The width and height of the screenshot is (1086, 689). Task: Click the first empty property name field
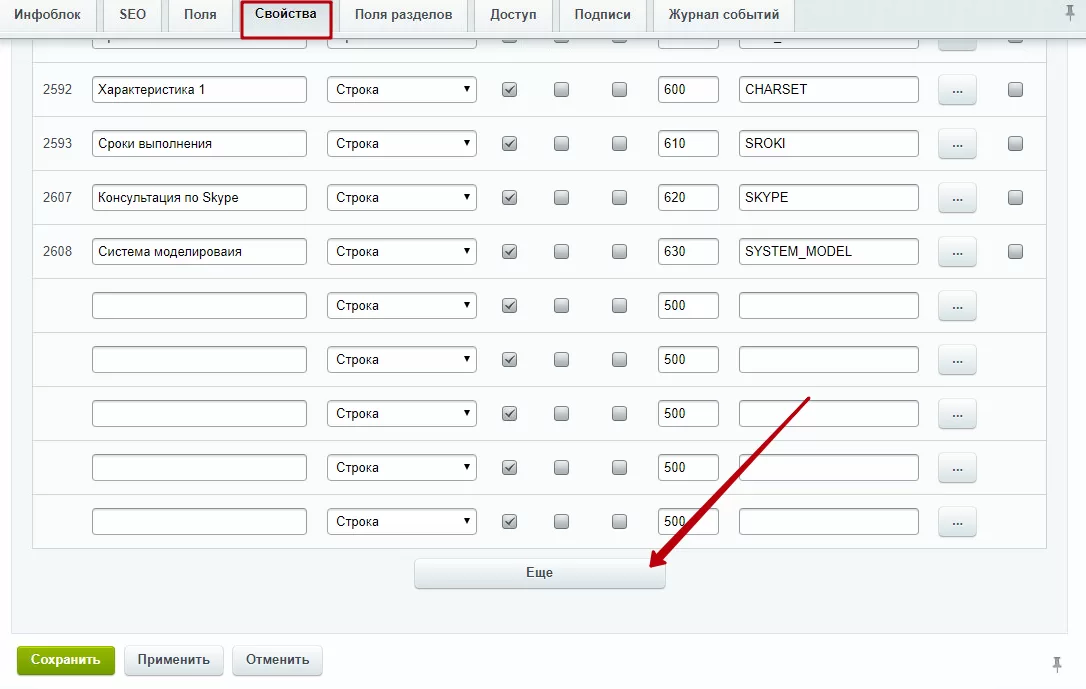coord(199,305)
